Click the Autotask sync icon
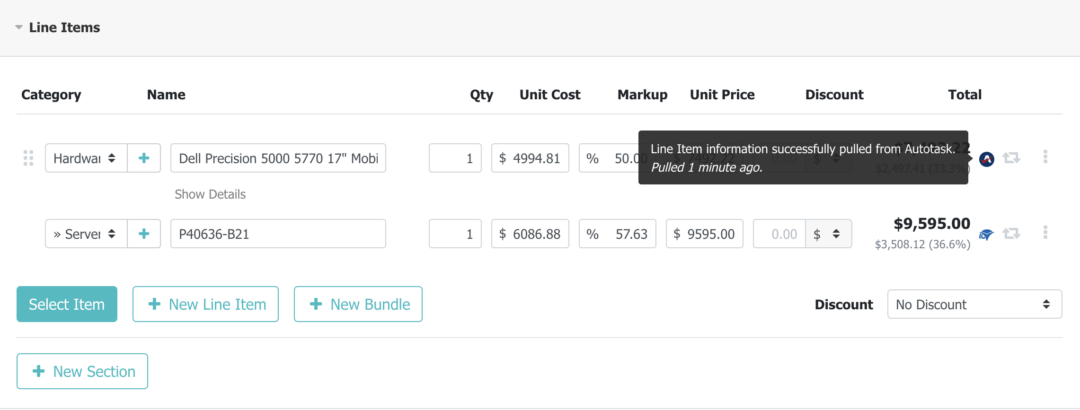Viewport: 1080px width, 410px height. [x=987, y=159]
